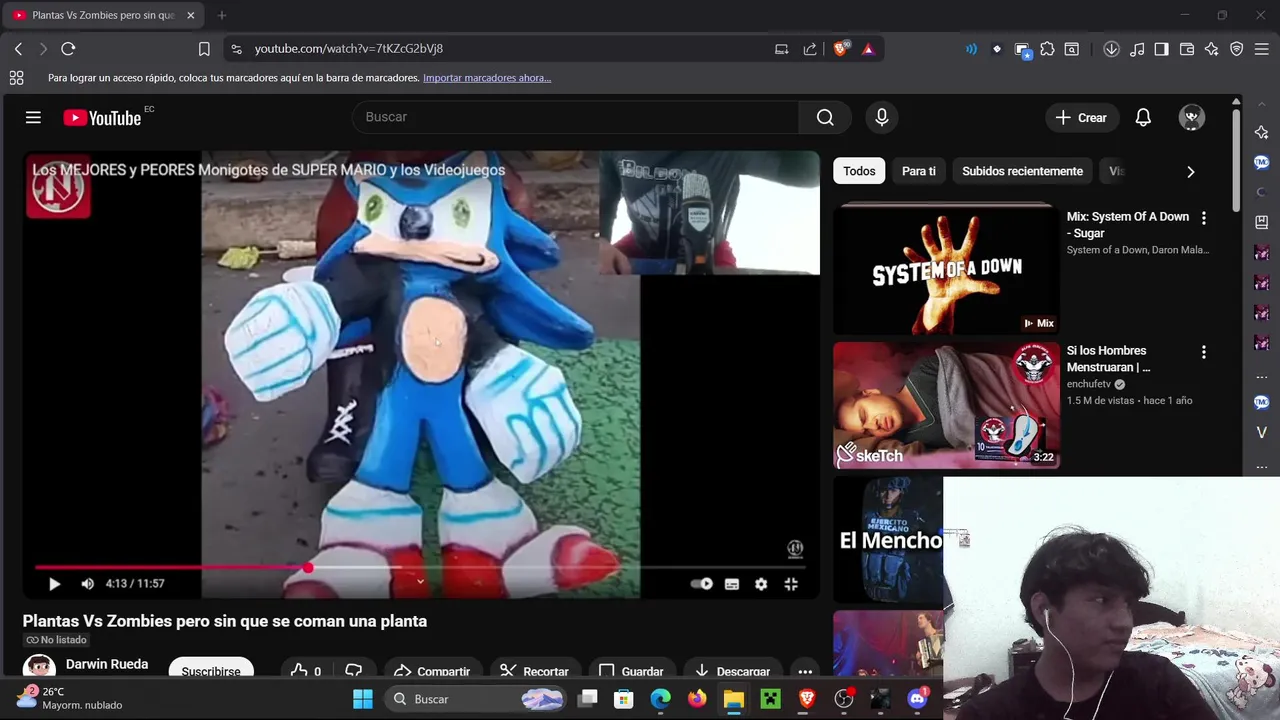1280x720 pixels.
Task: Click inside the YouTube Buscar search field
Action: point(576,117)
